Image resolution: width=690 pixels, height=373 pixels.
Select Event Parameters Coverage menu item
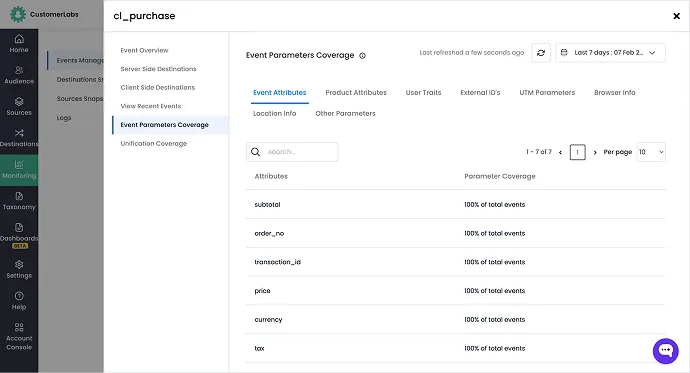(x=170, y=125)
